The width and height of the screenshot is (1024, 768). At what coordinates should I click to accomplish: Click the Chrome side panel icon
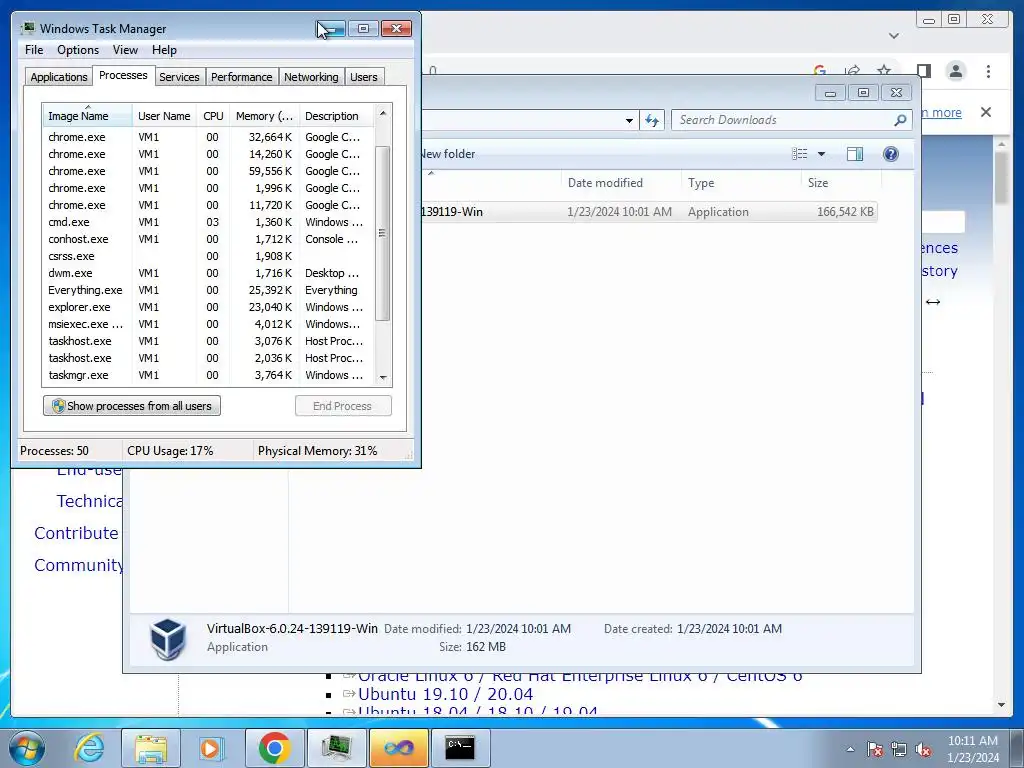(x=923, y=71)
